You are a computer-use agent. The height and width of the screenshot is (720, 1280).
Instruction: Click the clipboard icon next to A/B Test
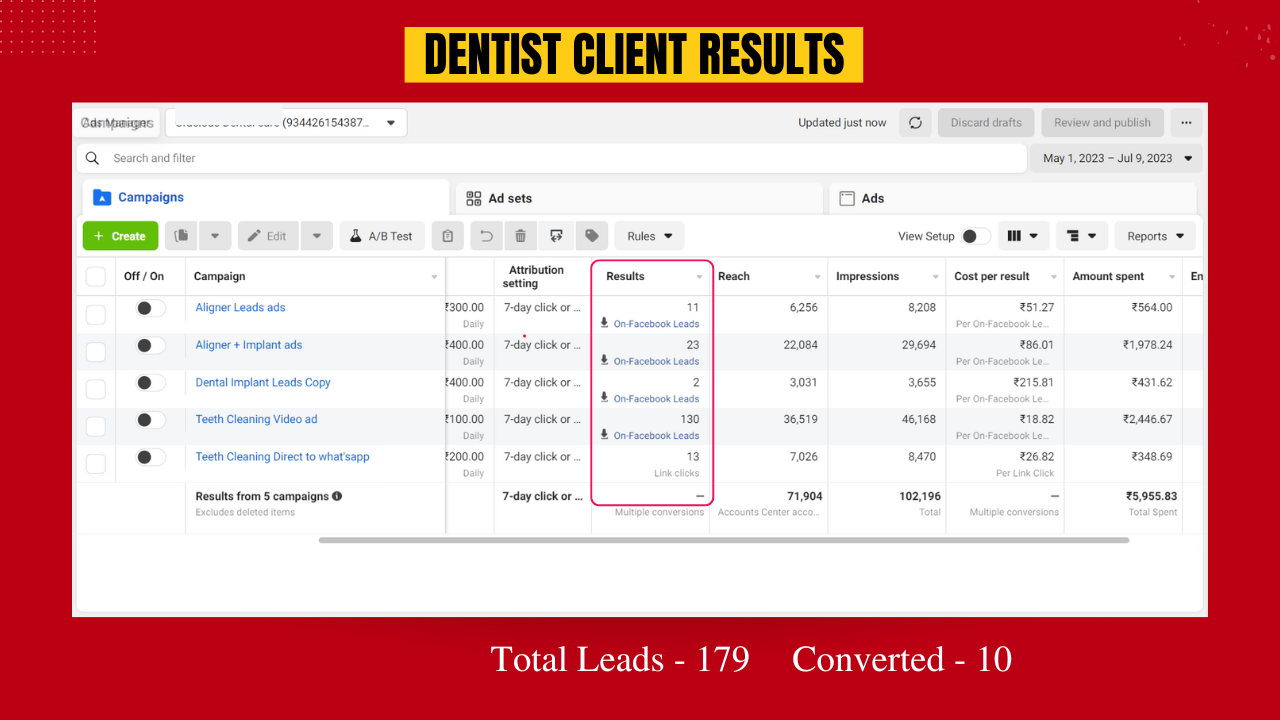point(448,236)
